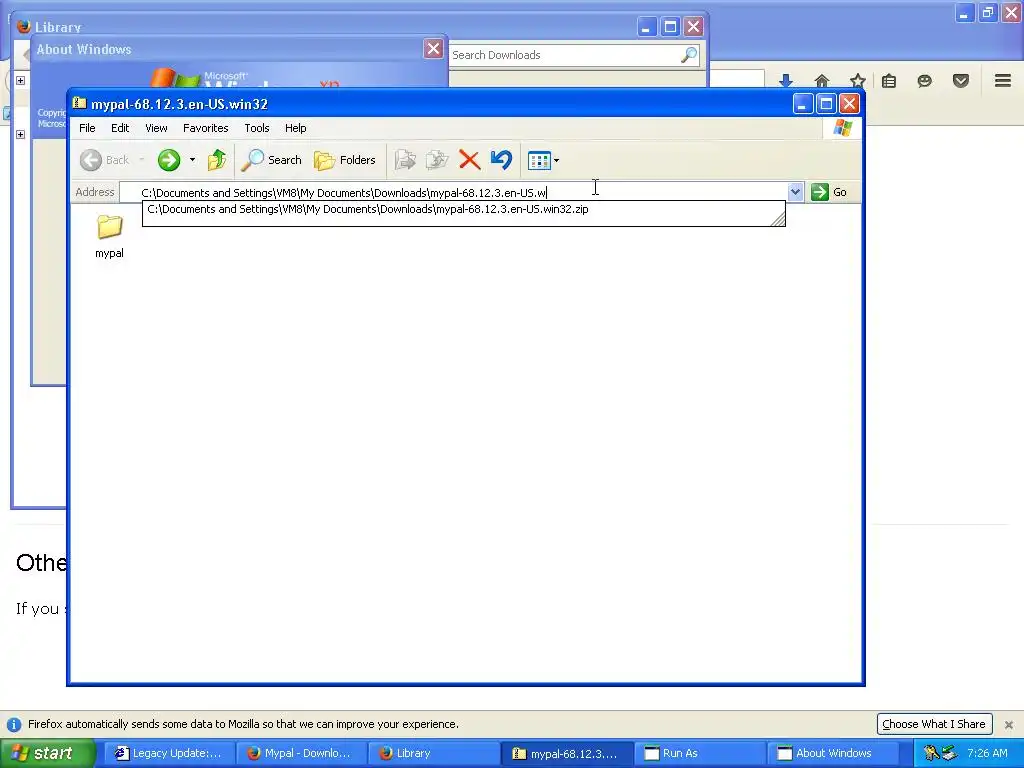
Task: Dismiss the Firefox data notification bar
Action: coord(1009,724)
